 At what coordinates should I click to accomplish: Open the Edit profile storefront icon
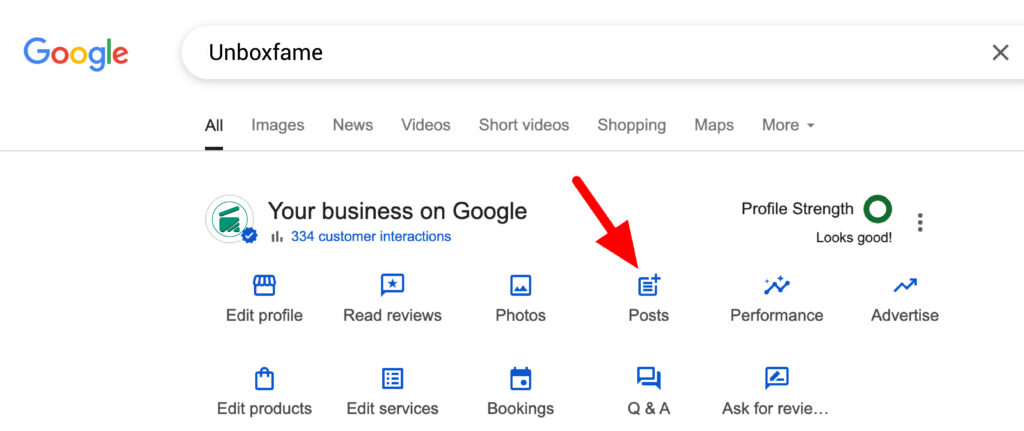coord(264,285)
